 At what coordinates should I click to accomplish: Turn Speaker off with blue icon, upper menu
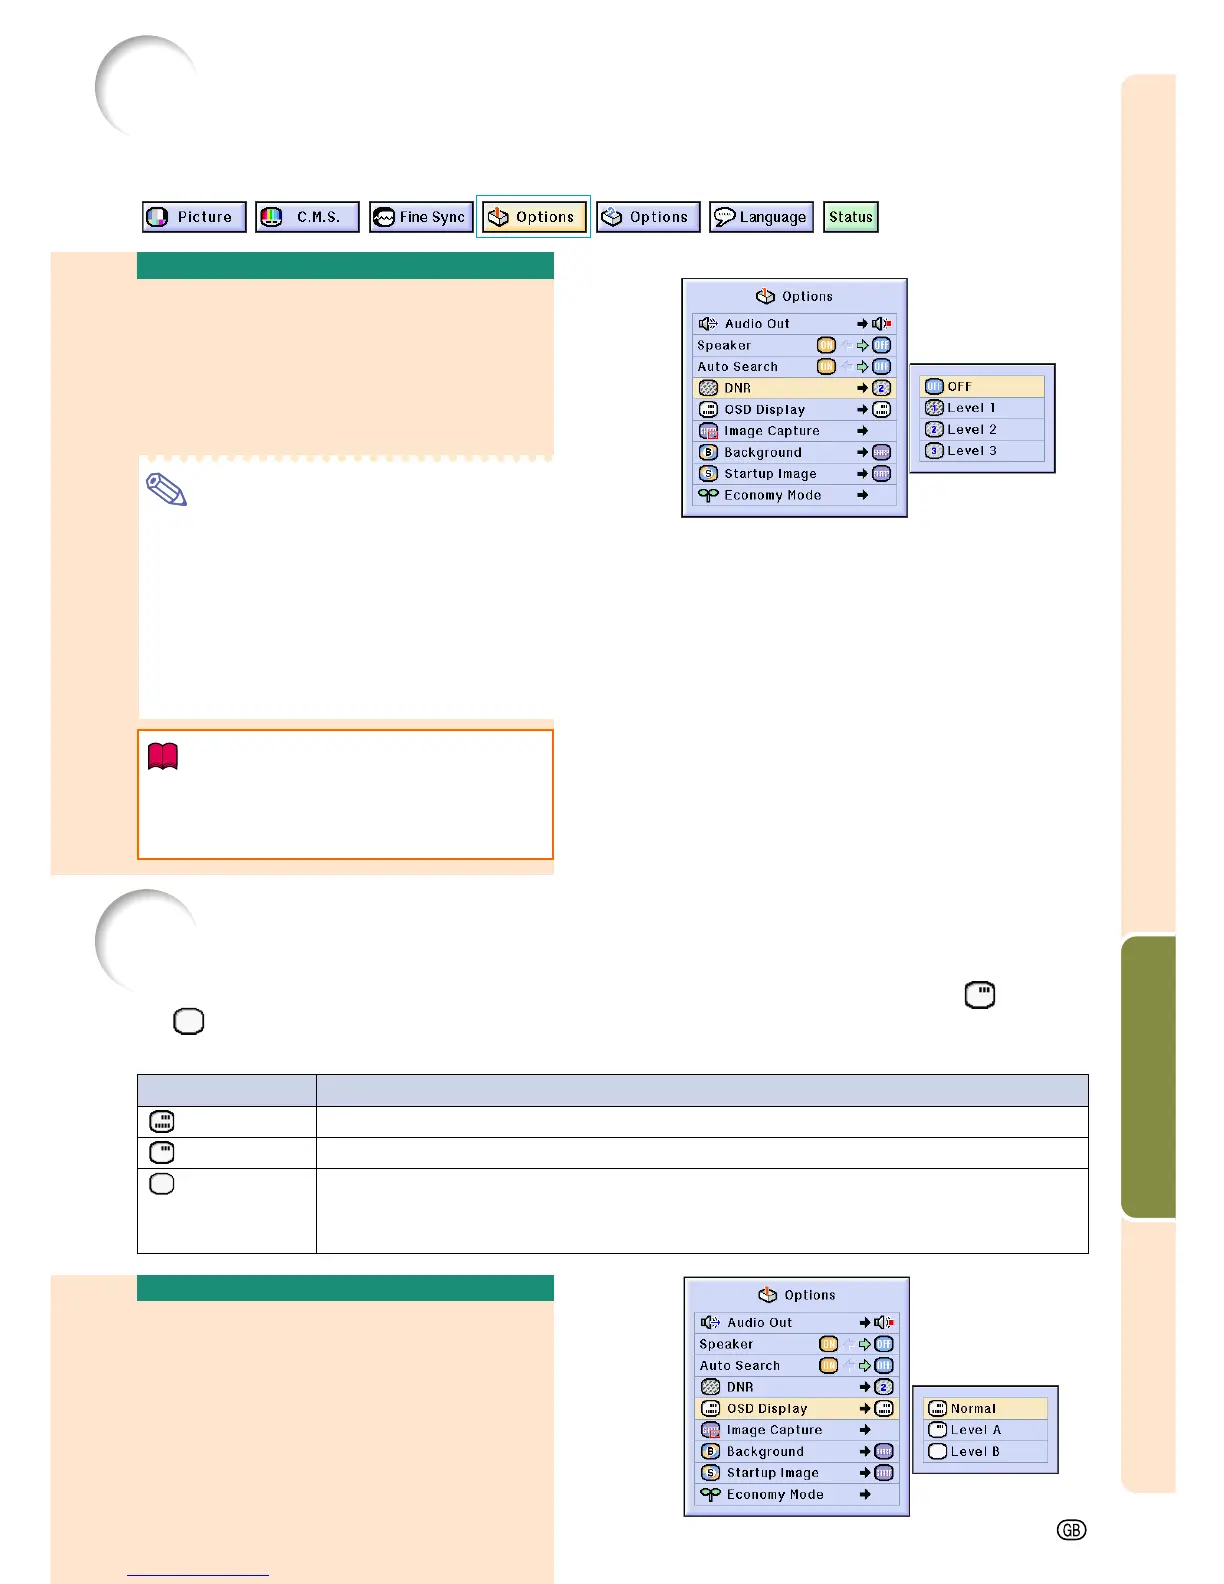coord(881,345)
